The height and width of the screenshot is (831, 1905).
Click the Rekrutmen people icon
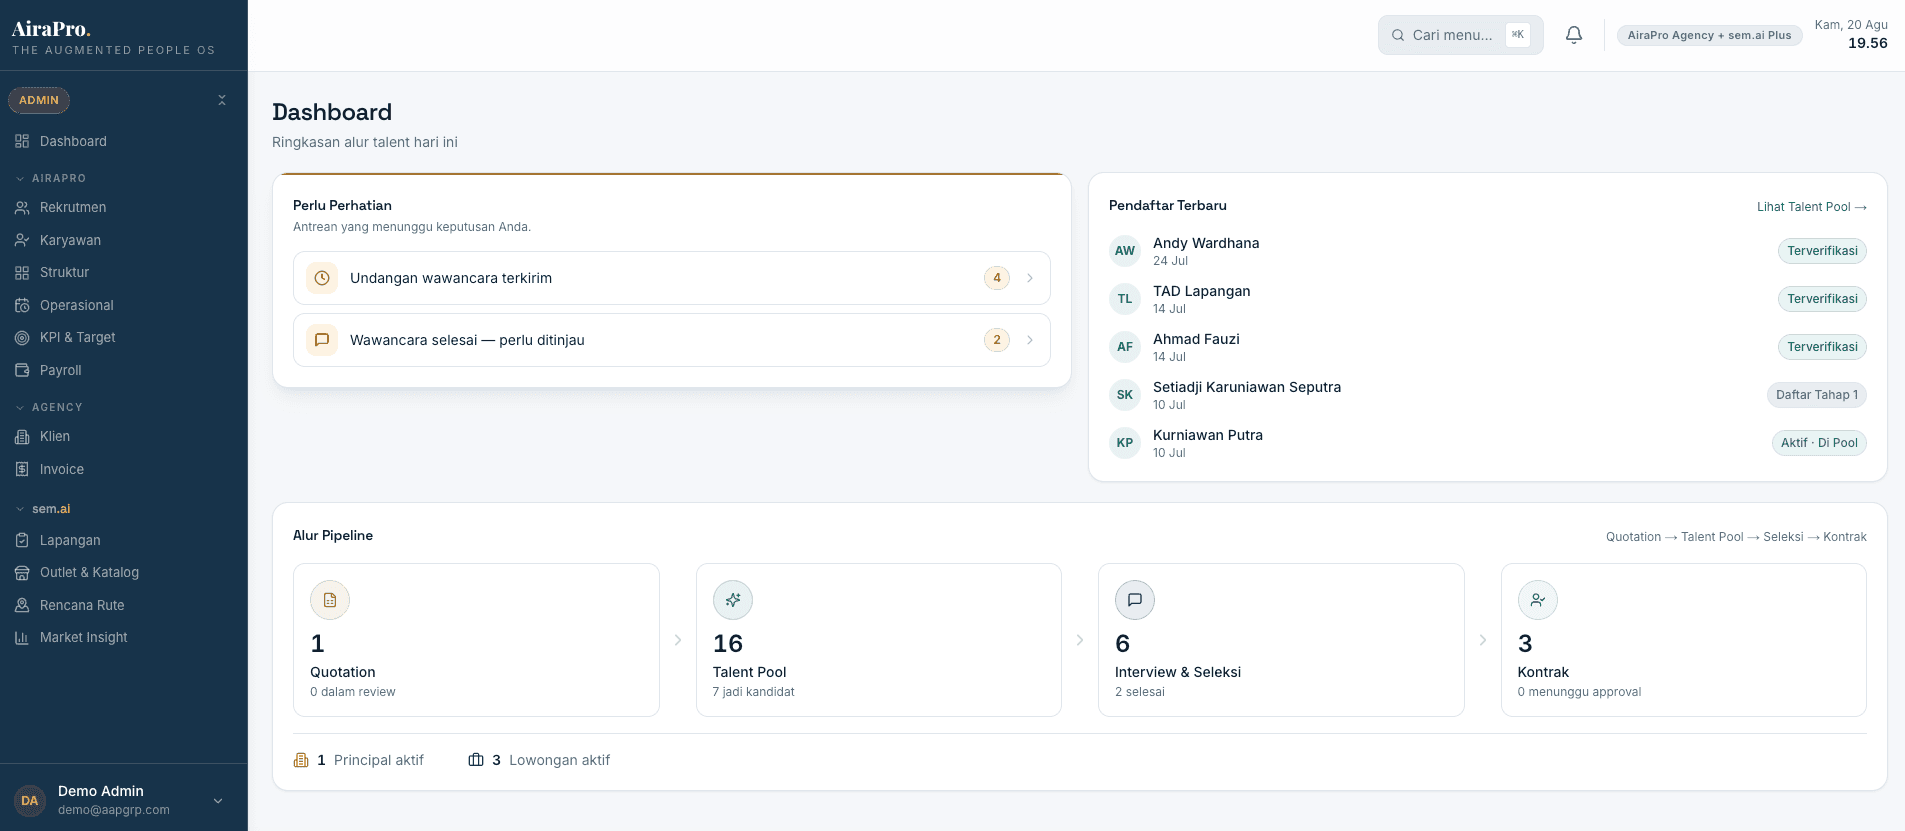pyautogui.click(x=22, y=207)
